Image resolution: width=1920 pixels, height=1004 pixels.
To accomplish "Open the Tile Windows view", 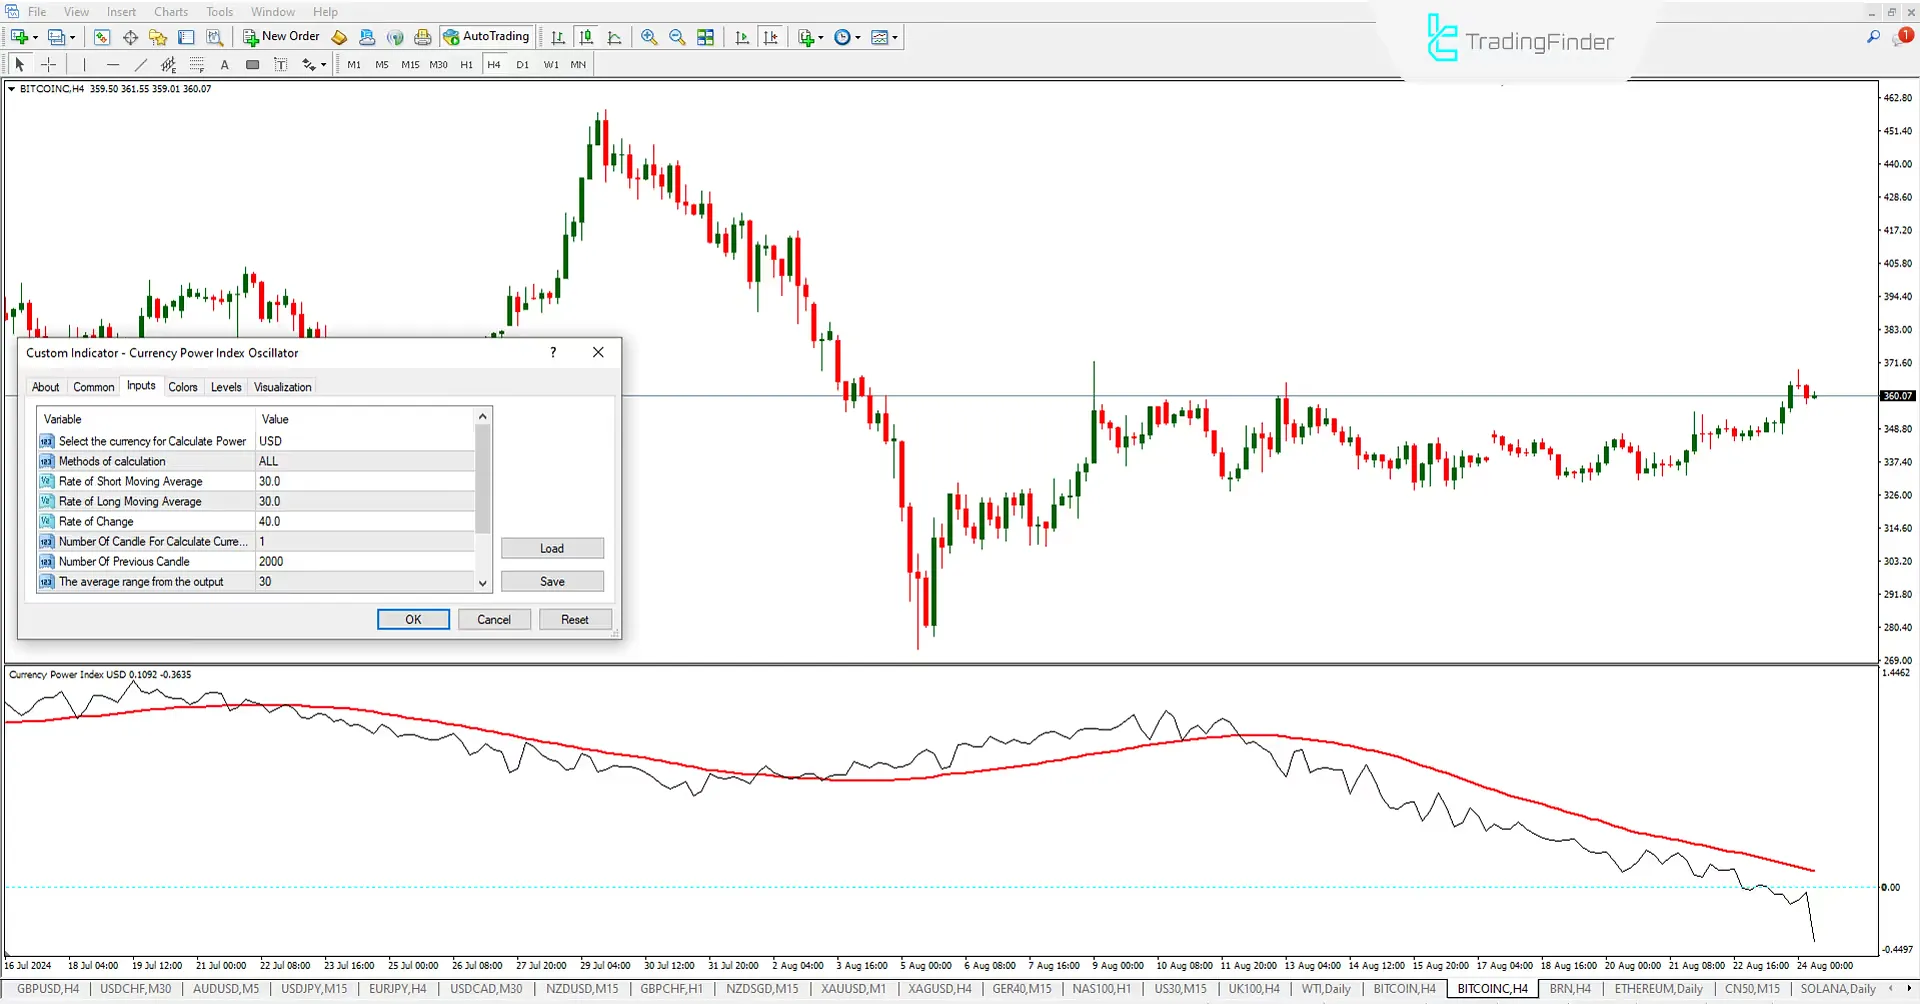I will coord(705,37).
